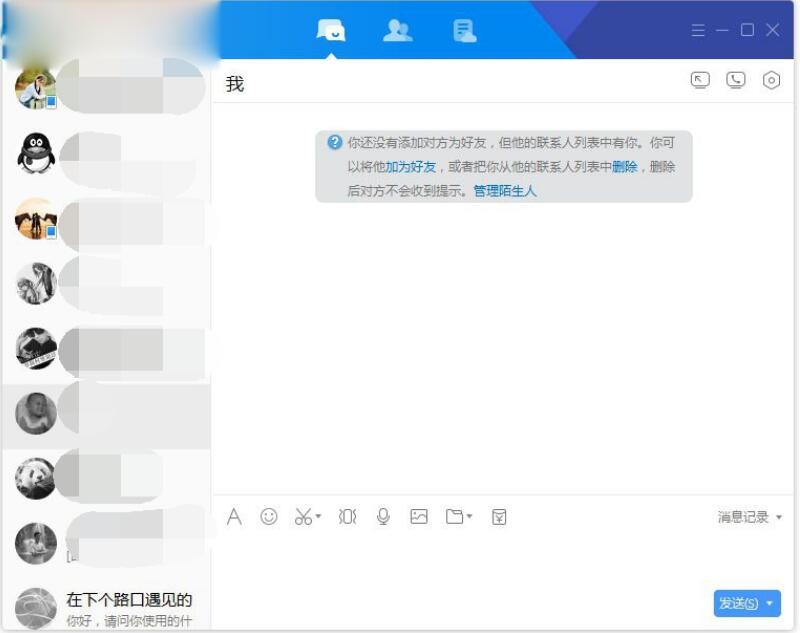The width and height of the screenshot is (800, 633).
Task: Insert a picture into the chat
Action: 419,517
